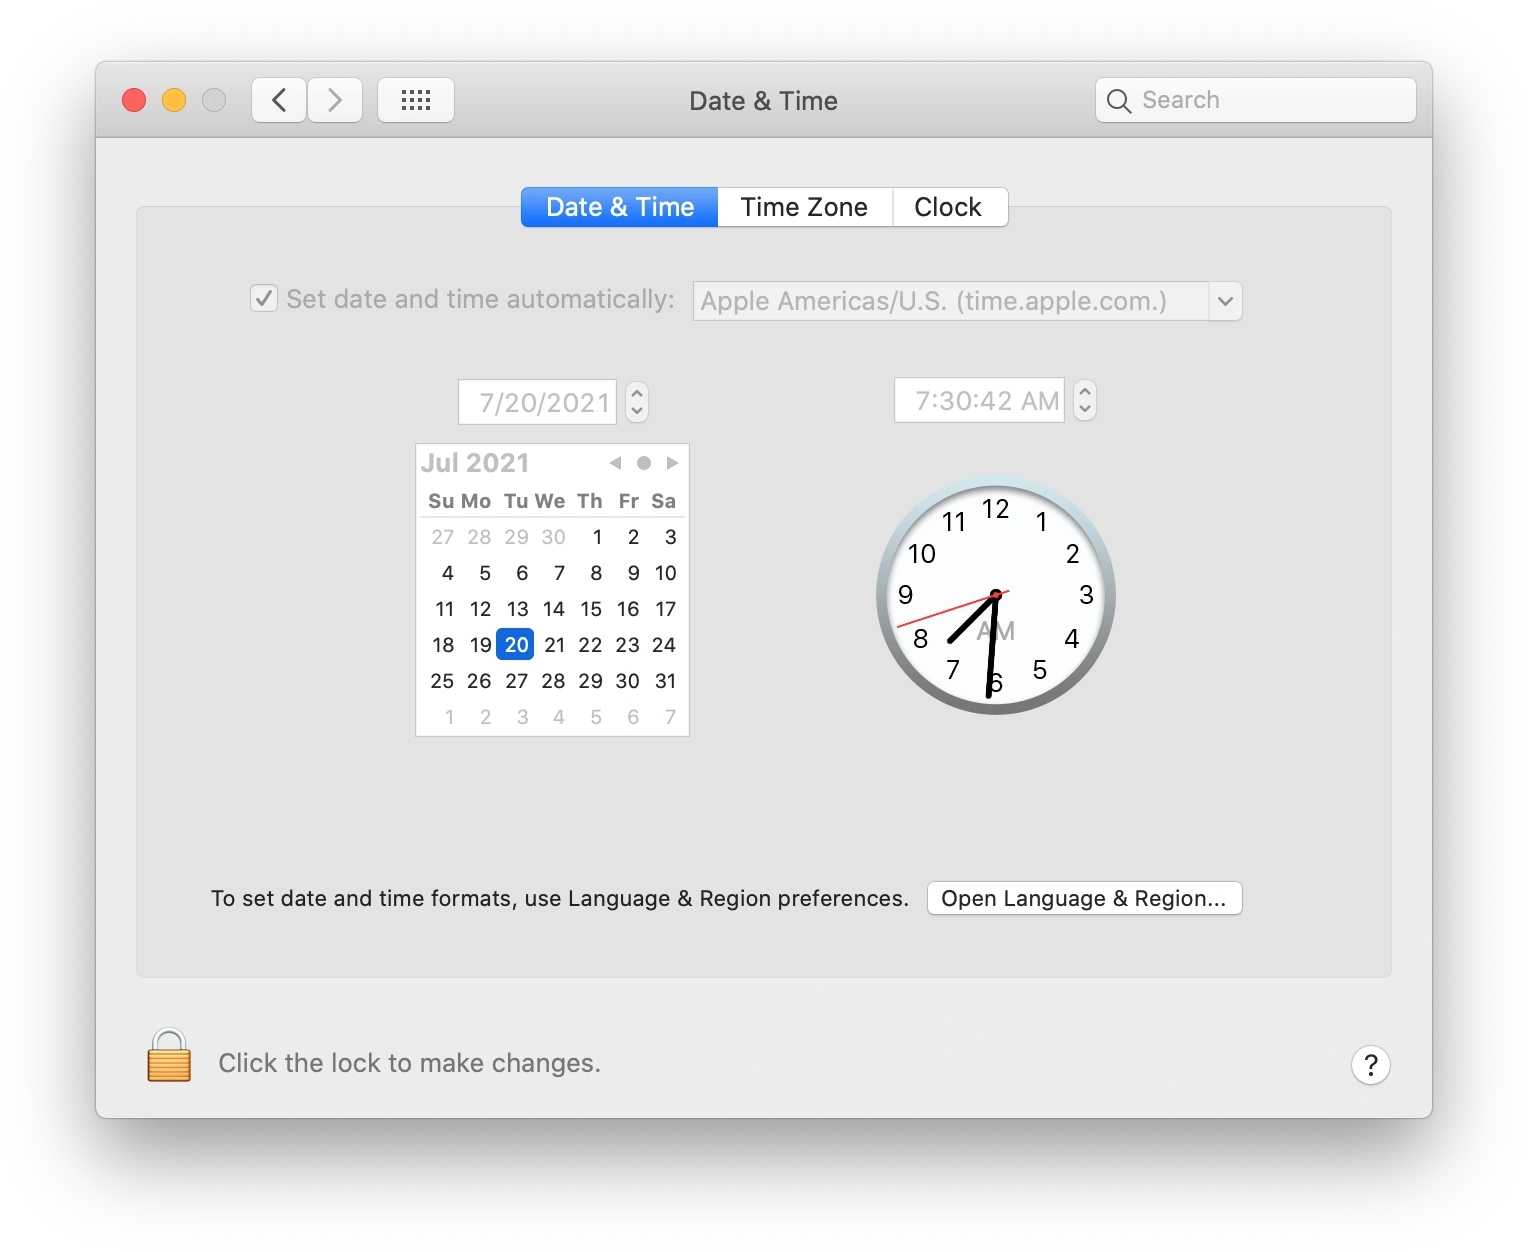Select July 22 in the calendar

[591, 645]
